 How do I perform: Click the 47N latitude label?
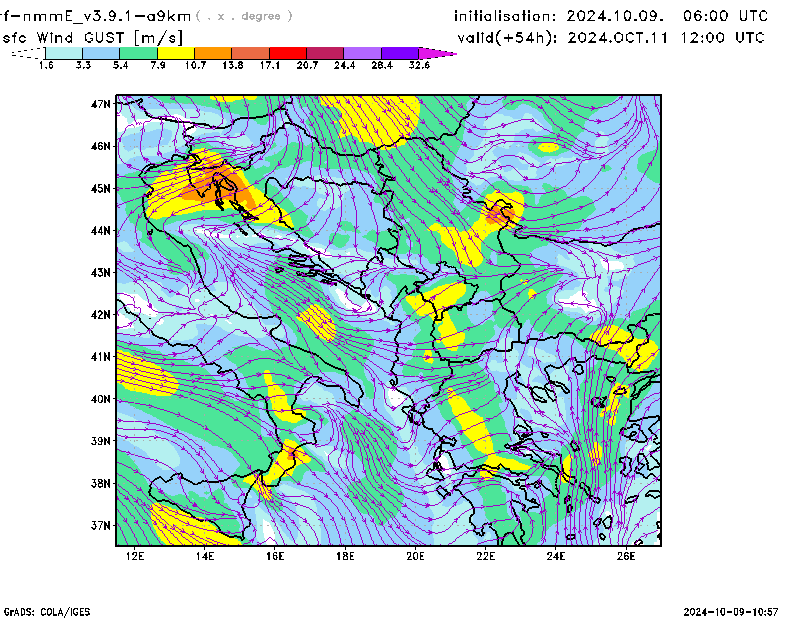pos(101,104)
